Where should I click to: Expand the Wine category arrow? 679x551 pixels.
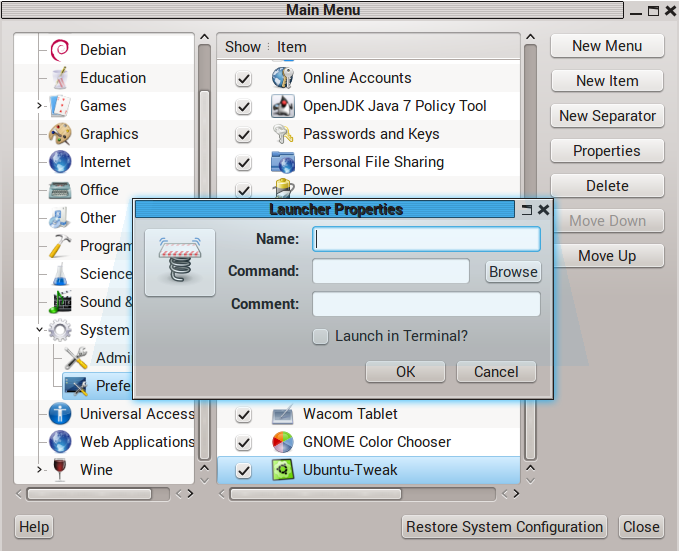click(39, 470)
